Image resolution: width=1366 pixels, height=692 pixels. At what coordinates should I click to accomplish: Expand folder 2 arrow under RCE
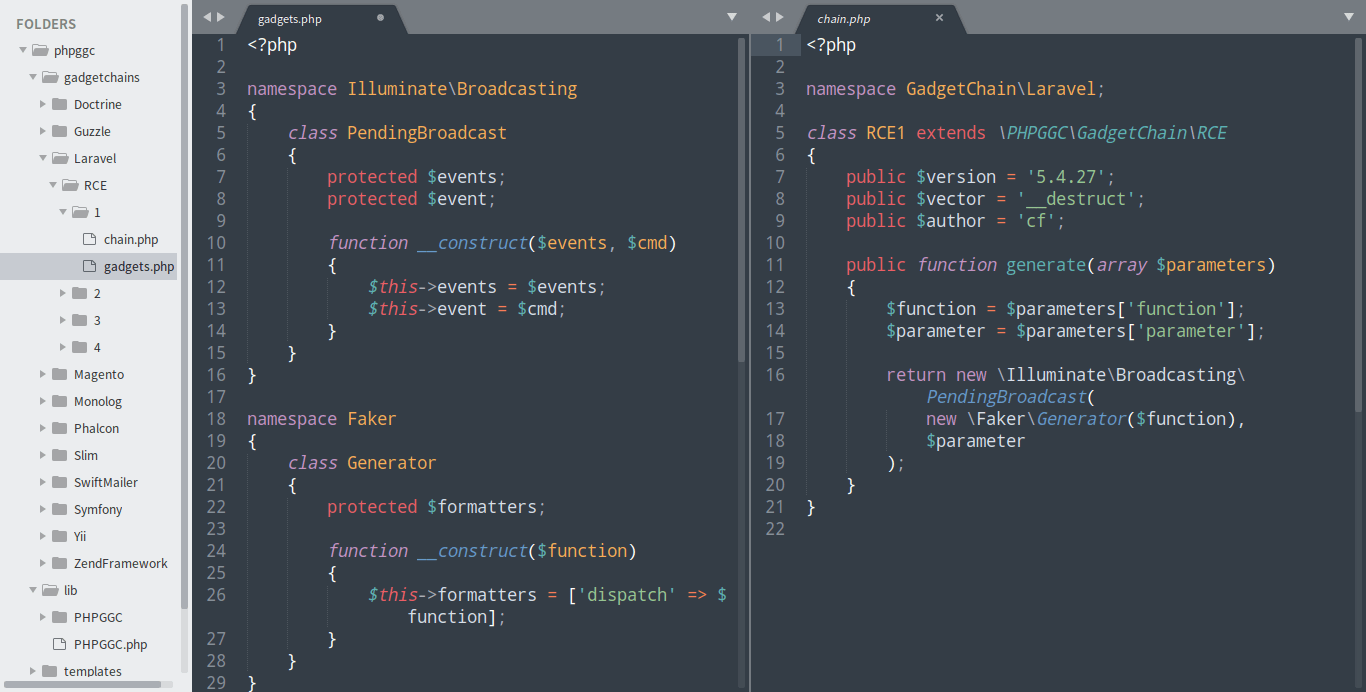(x=62, y=293)
